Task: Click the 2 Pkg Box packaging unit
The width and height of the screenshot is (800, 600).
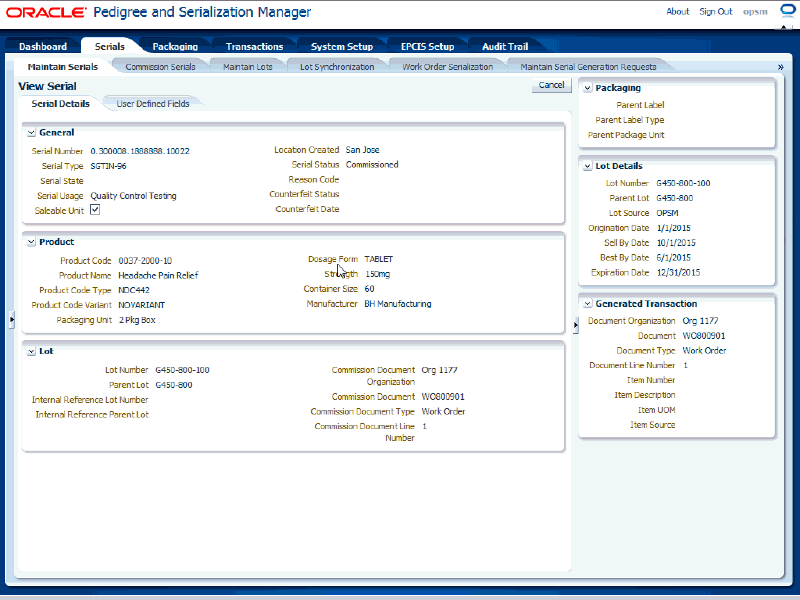Action: [137, 320]
